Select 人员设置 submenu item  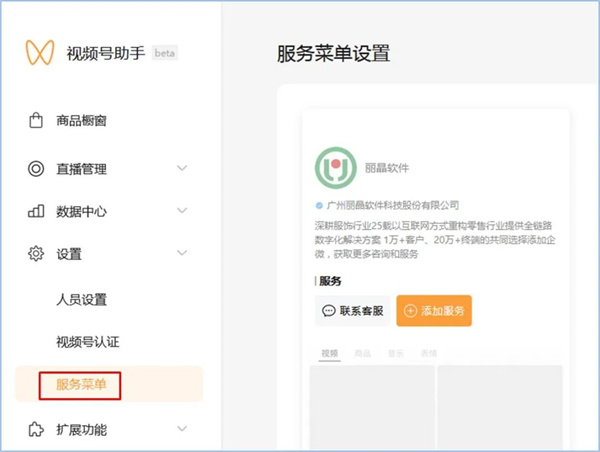pyautogui.click(x=82, y=299)
